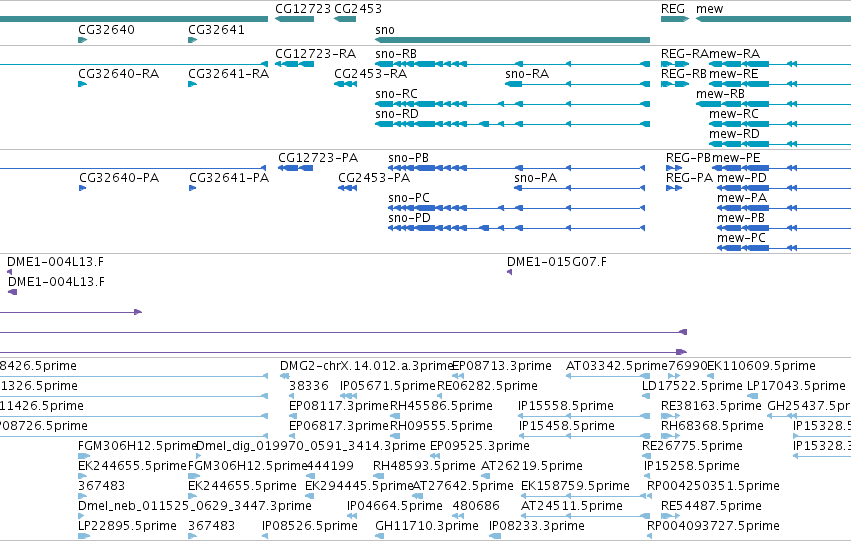This screenshot has width=851, height=541.
Task: Select EST LD17522.5prime
Action: pos(692,386)
